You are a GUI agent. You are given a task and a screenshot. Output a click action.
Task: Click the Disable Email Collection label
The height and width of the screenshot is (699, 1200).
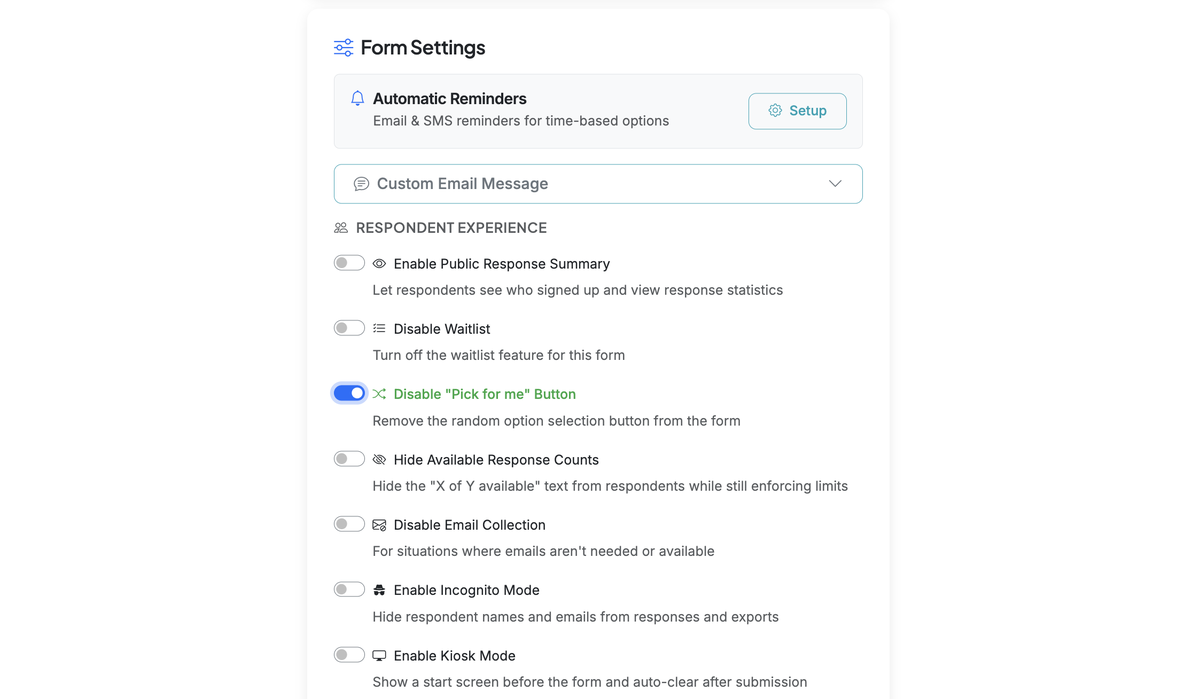(x=469, y=524)
